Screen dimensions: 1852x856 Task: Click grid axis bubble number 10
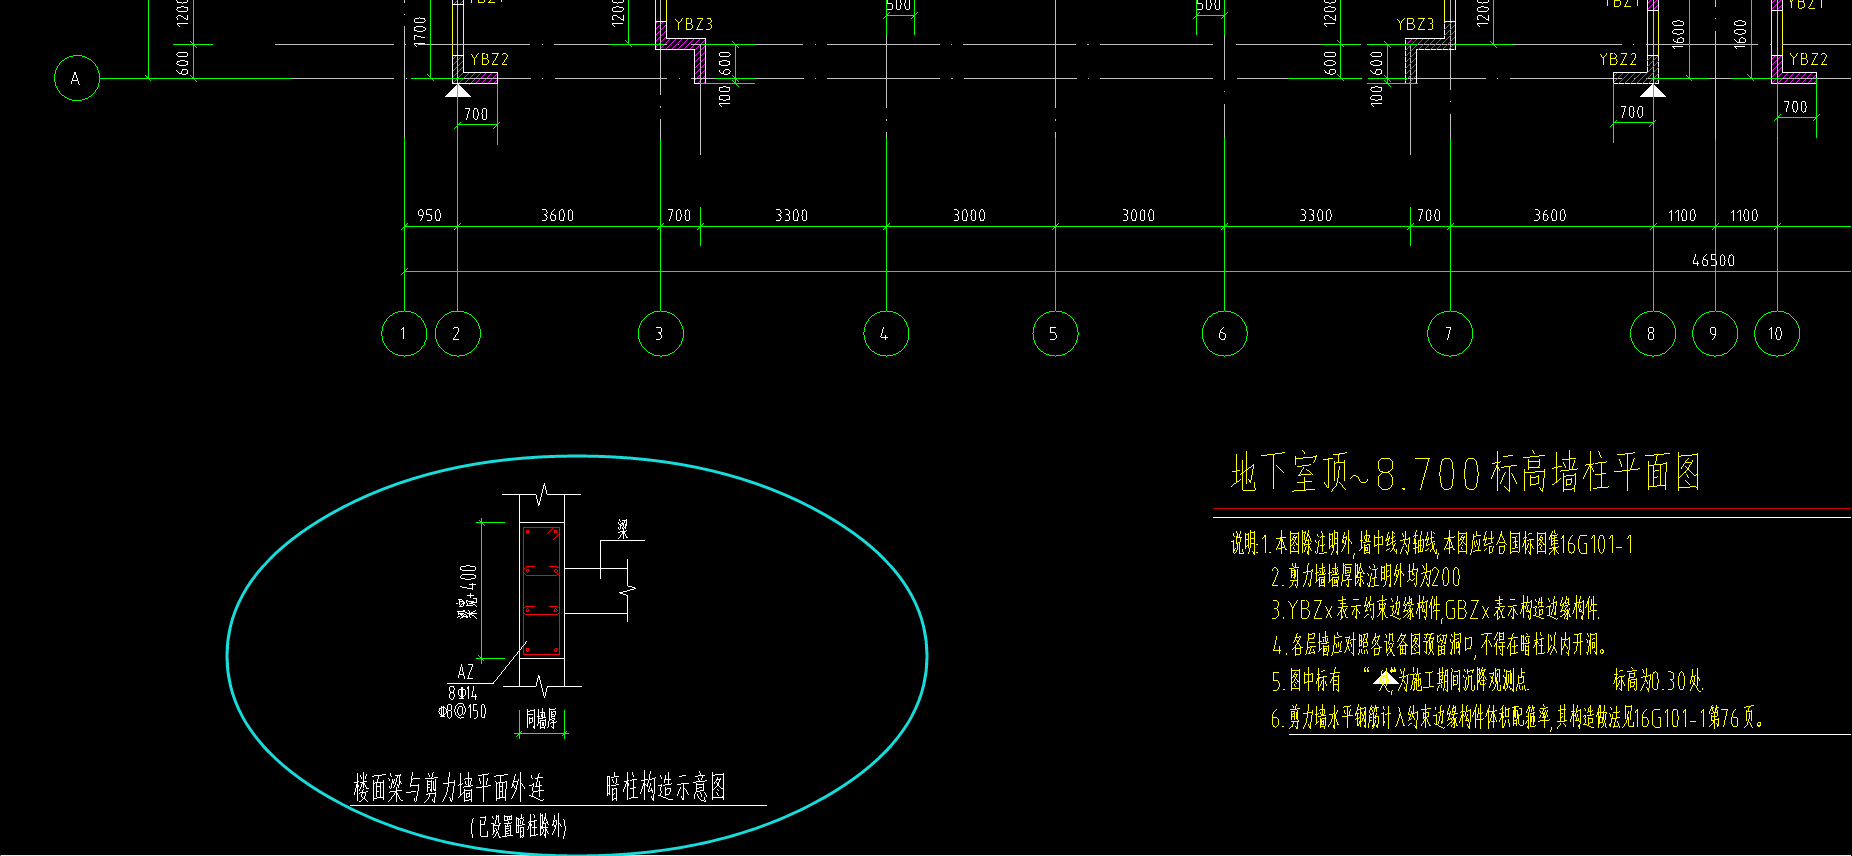pyautogui.click(x=1777, y=334)
